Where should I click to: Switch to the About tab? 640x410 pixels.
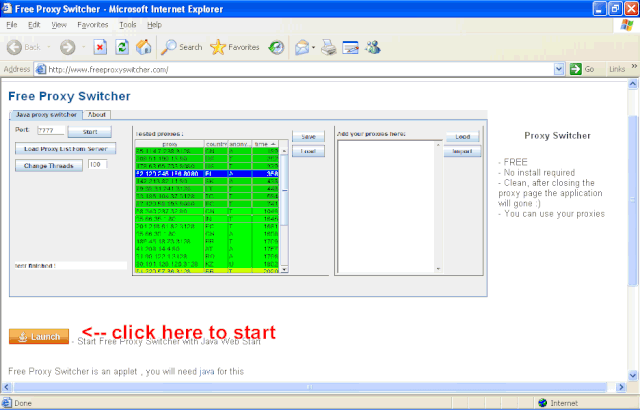point(97,115)
